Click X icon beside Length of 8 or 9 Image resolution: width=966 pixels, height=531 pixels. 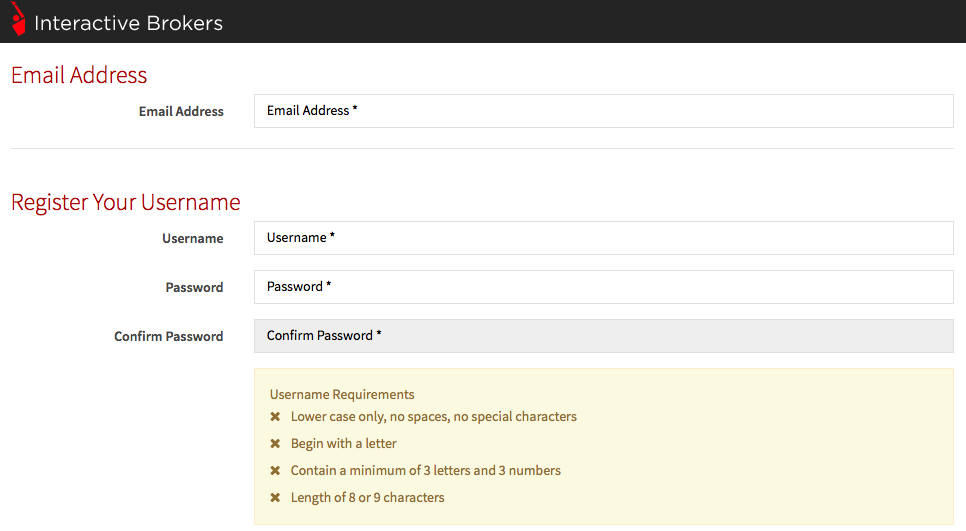(275, 498)
